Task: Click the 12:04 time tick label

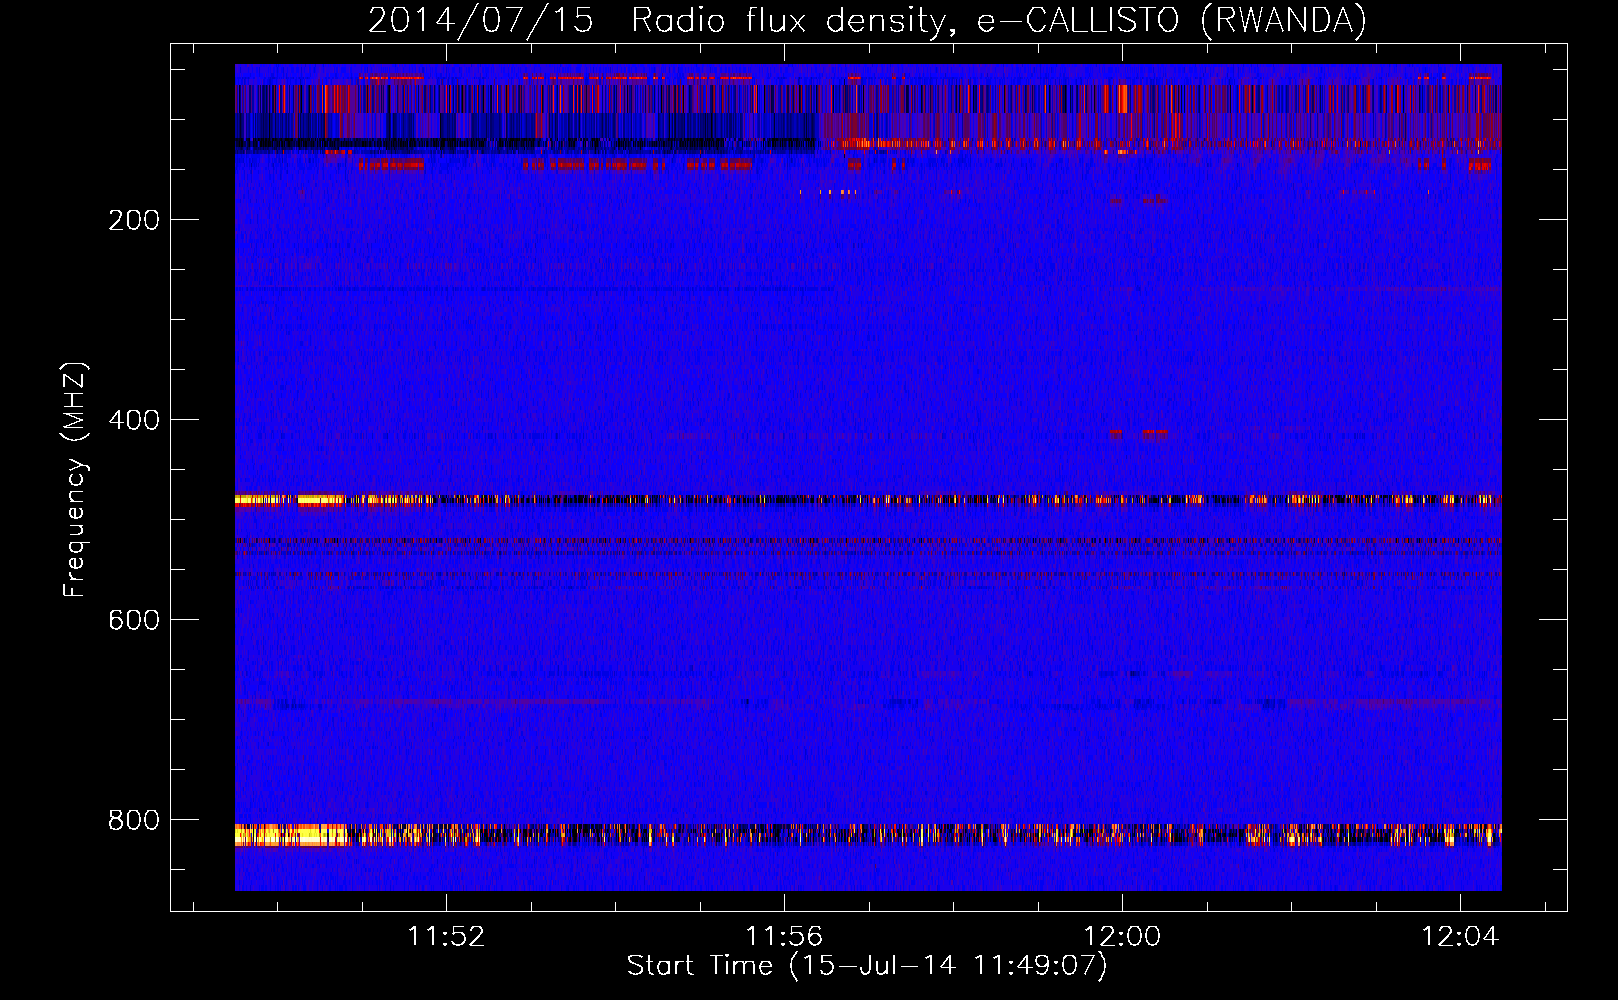Action: pos(1460,936)
